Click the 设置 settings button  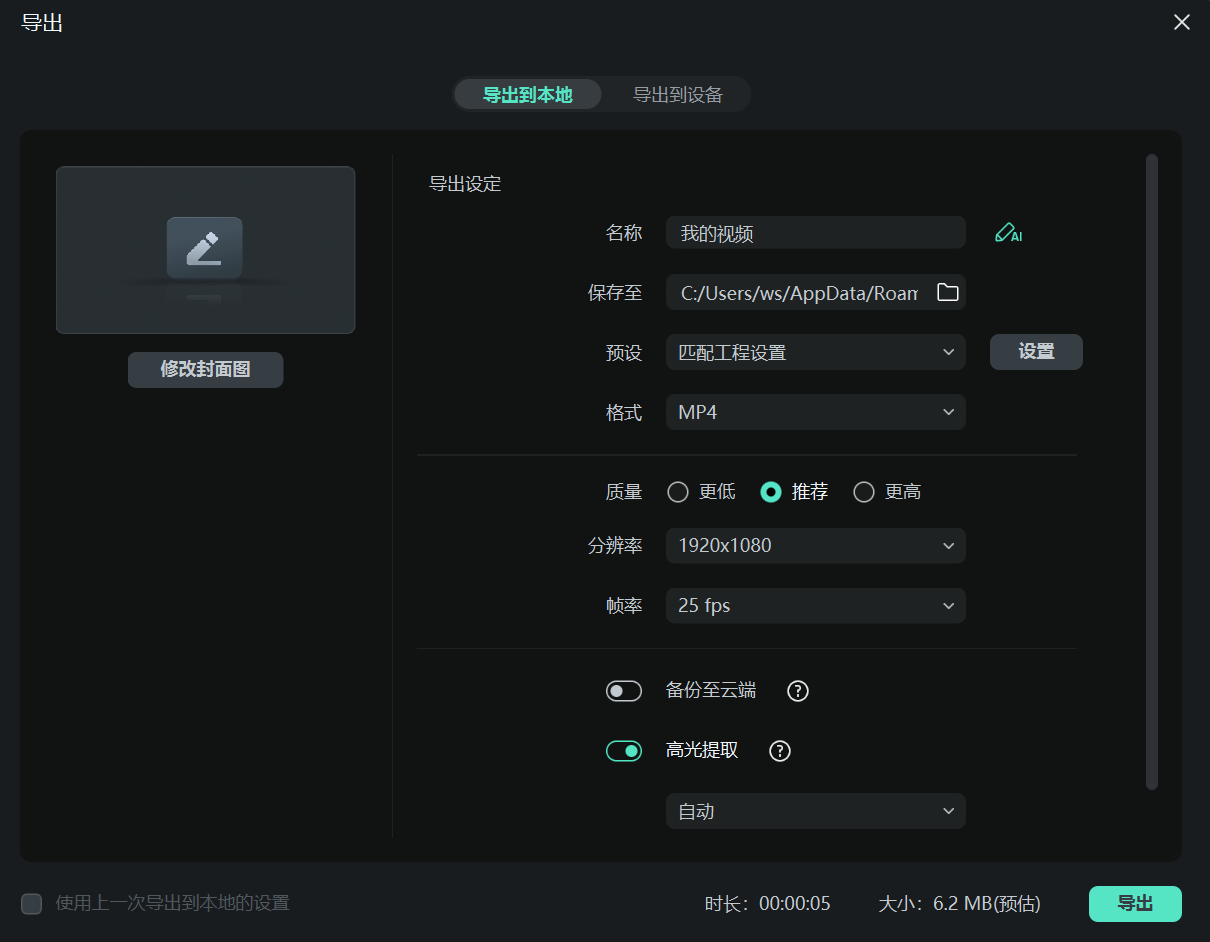(1036, 352)
